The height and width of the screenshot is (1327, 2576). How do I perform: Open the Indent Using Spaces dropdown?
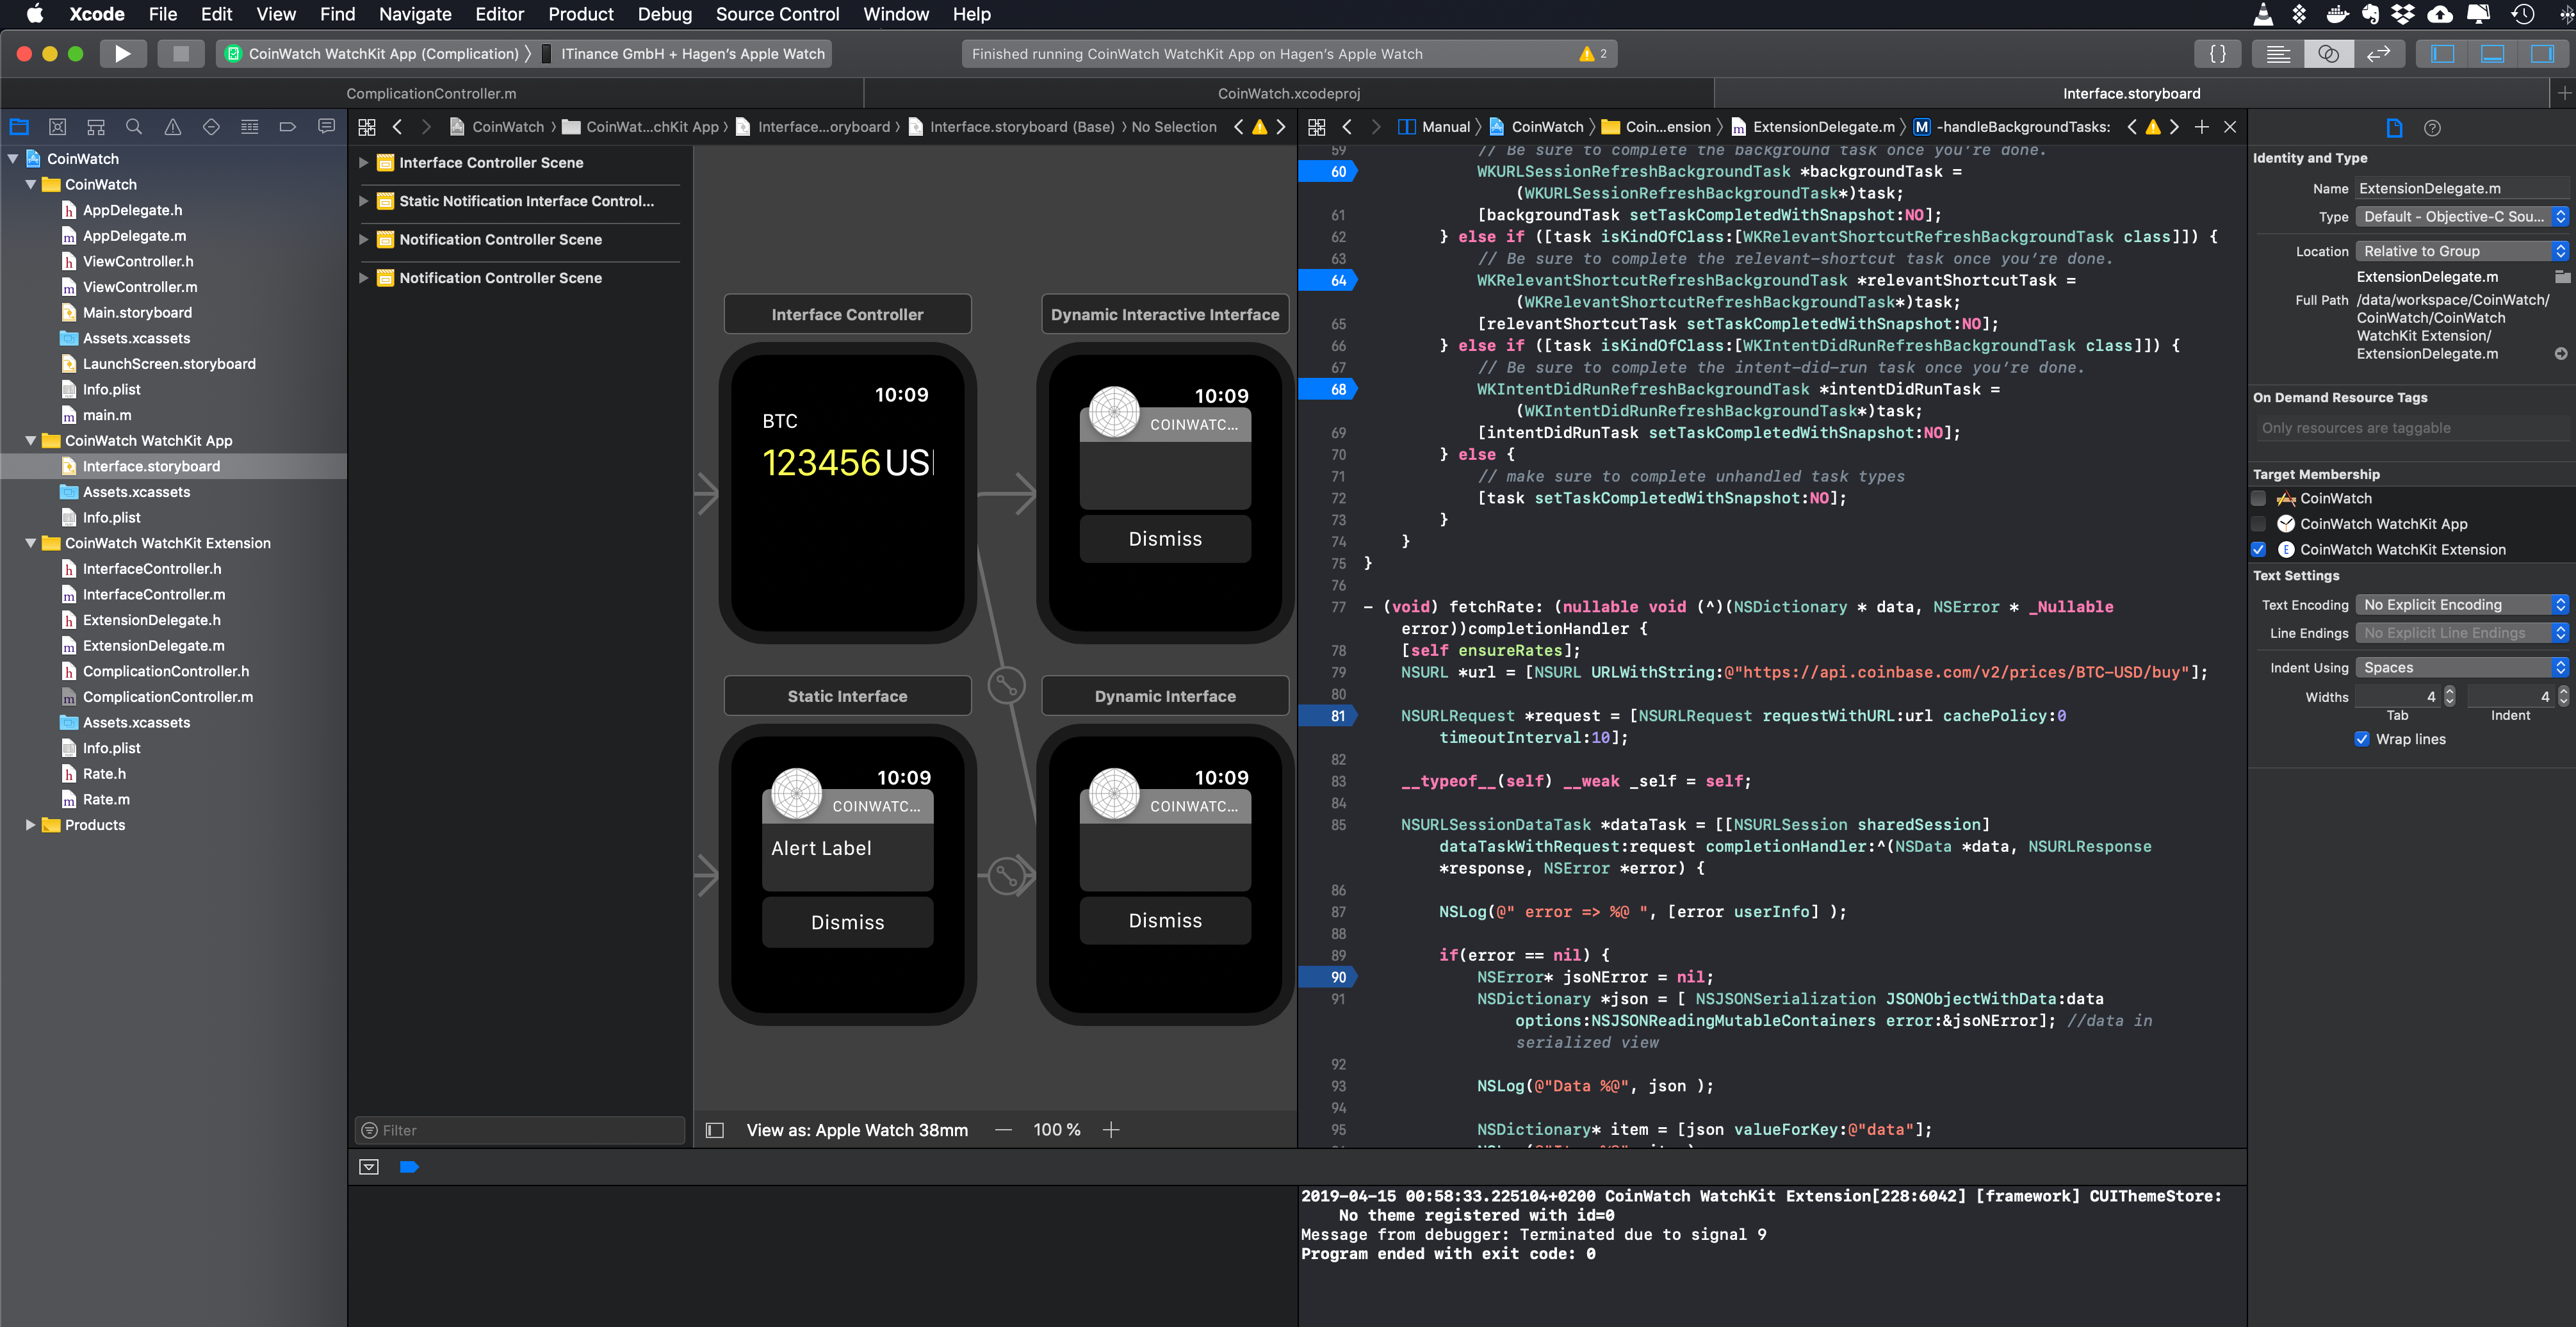tap(2462, 668)
